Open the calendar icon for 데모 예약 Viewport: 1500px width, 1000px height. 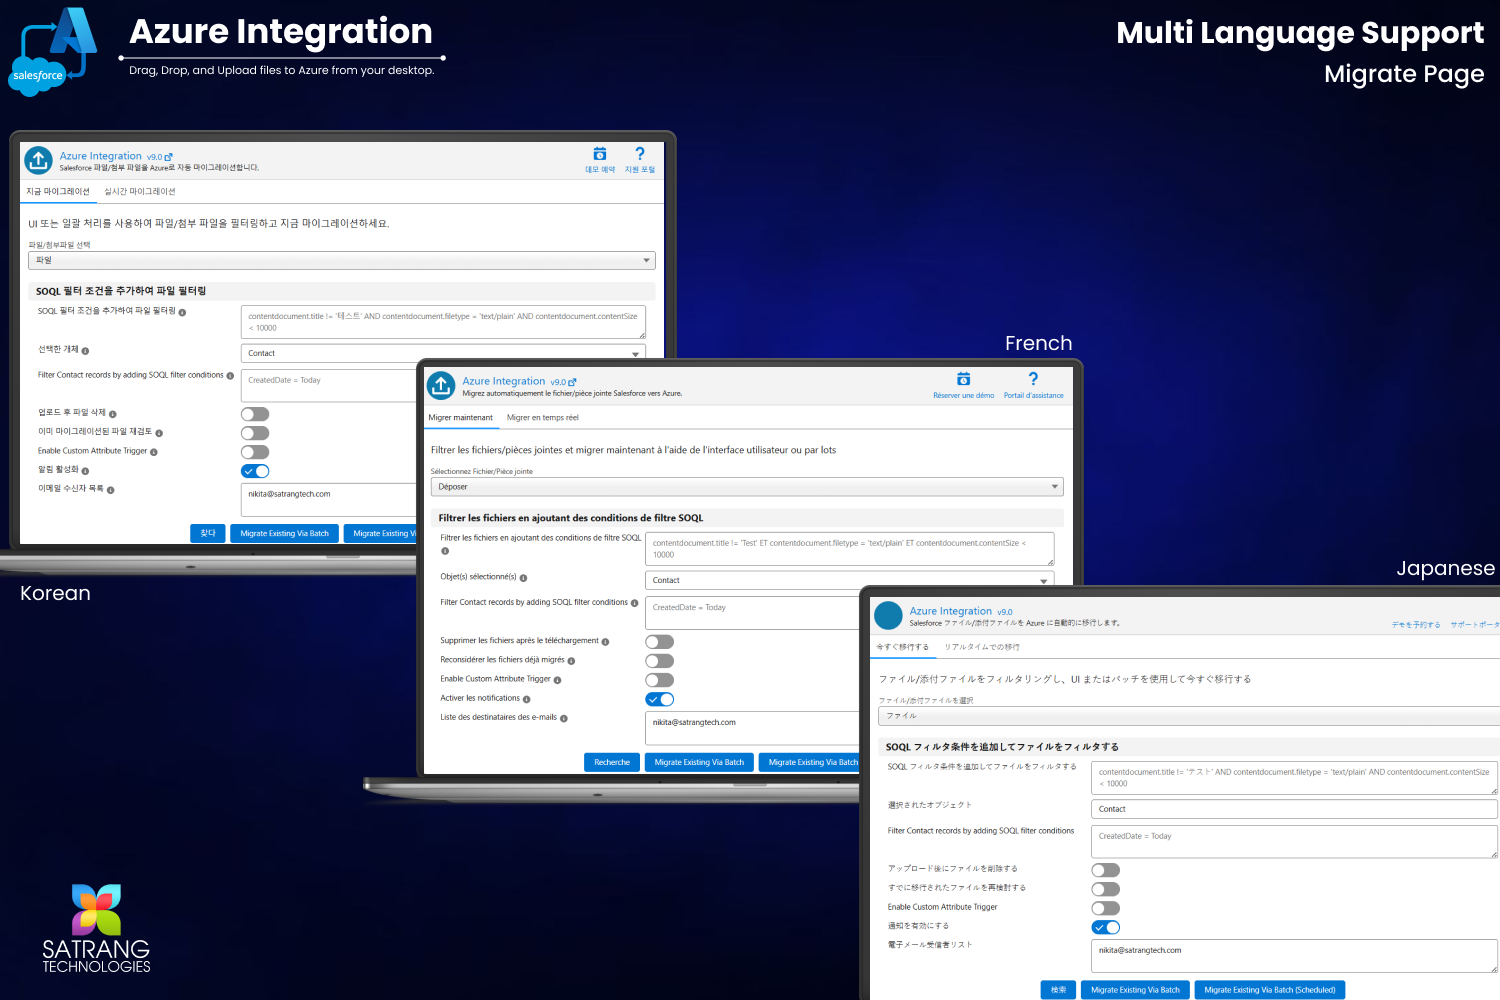click(x=598, y=153)
